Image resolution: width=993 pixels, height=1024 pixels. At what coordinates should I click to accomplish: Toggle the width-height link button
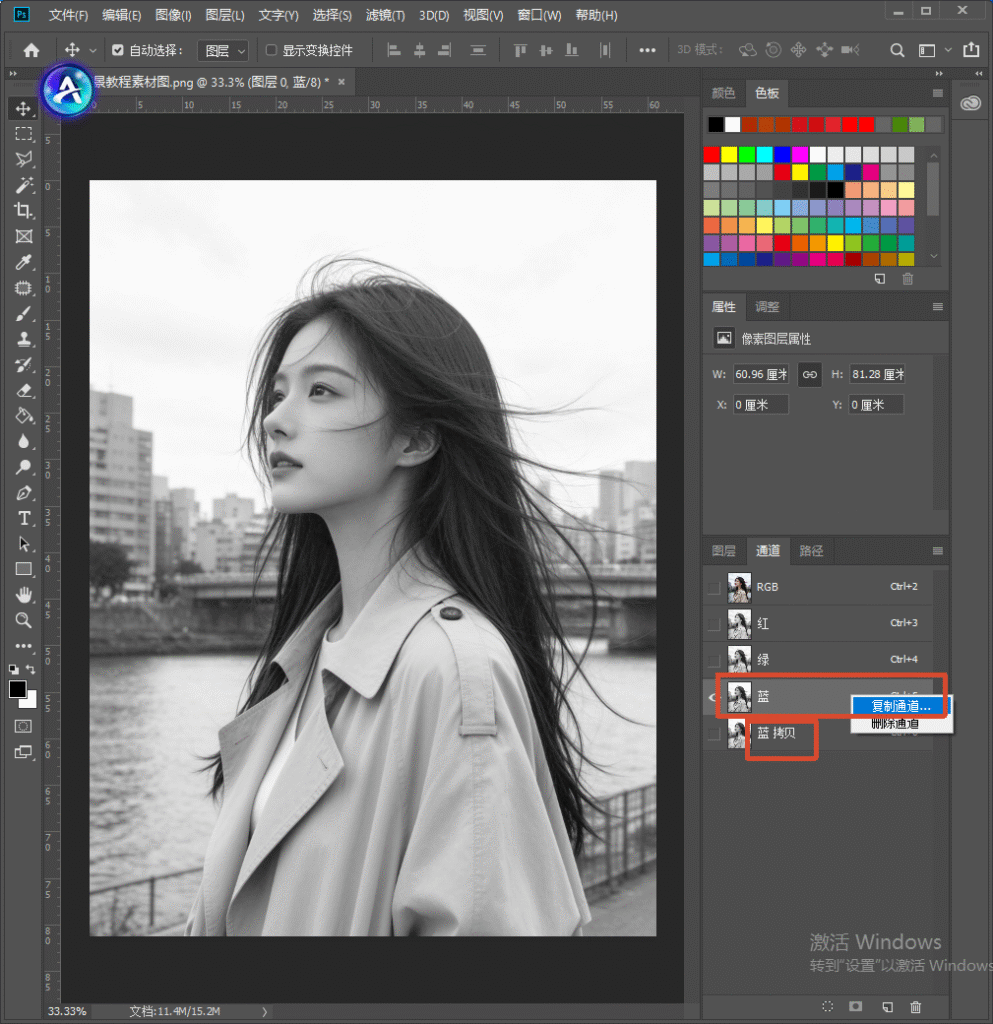[x=810, y=374]
